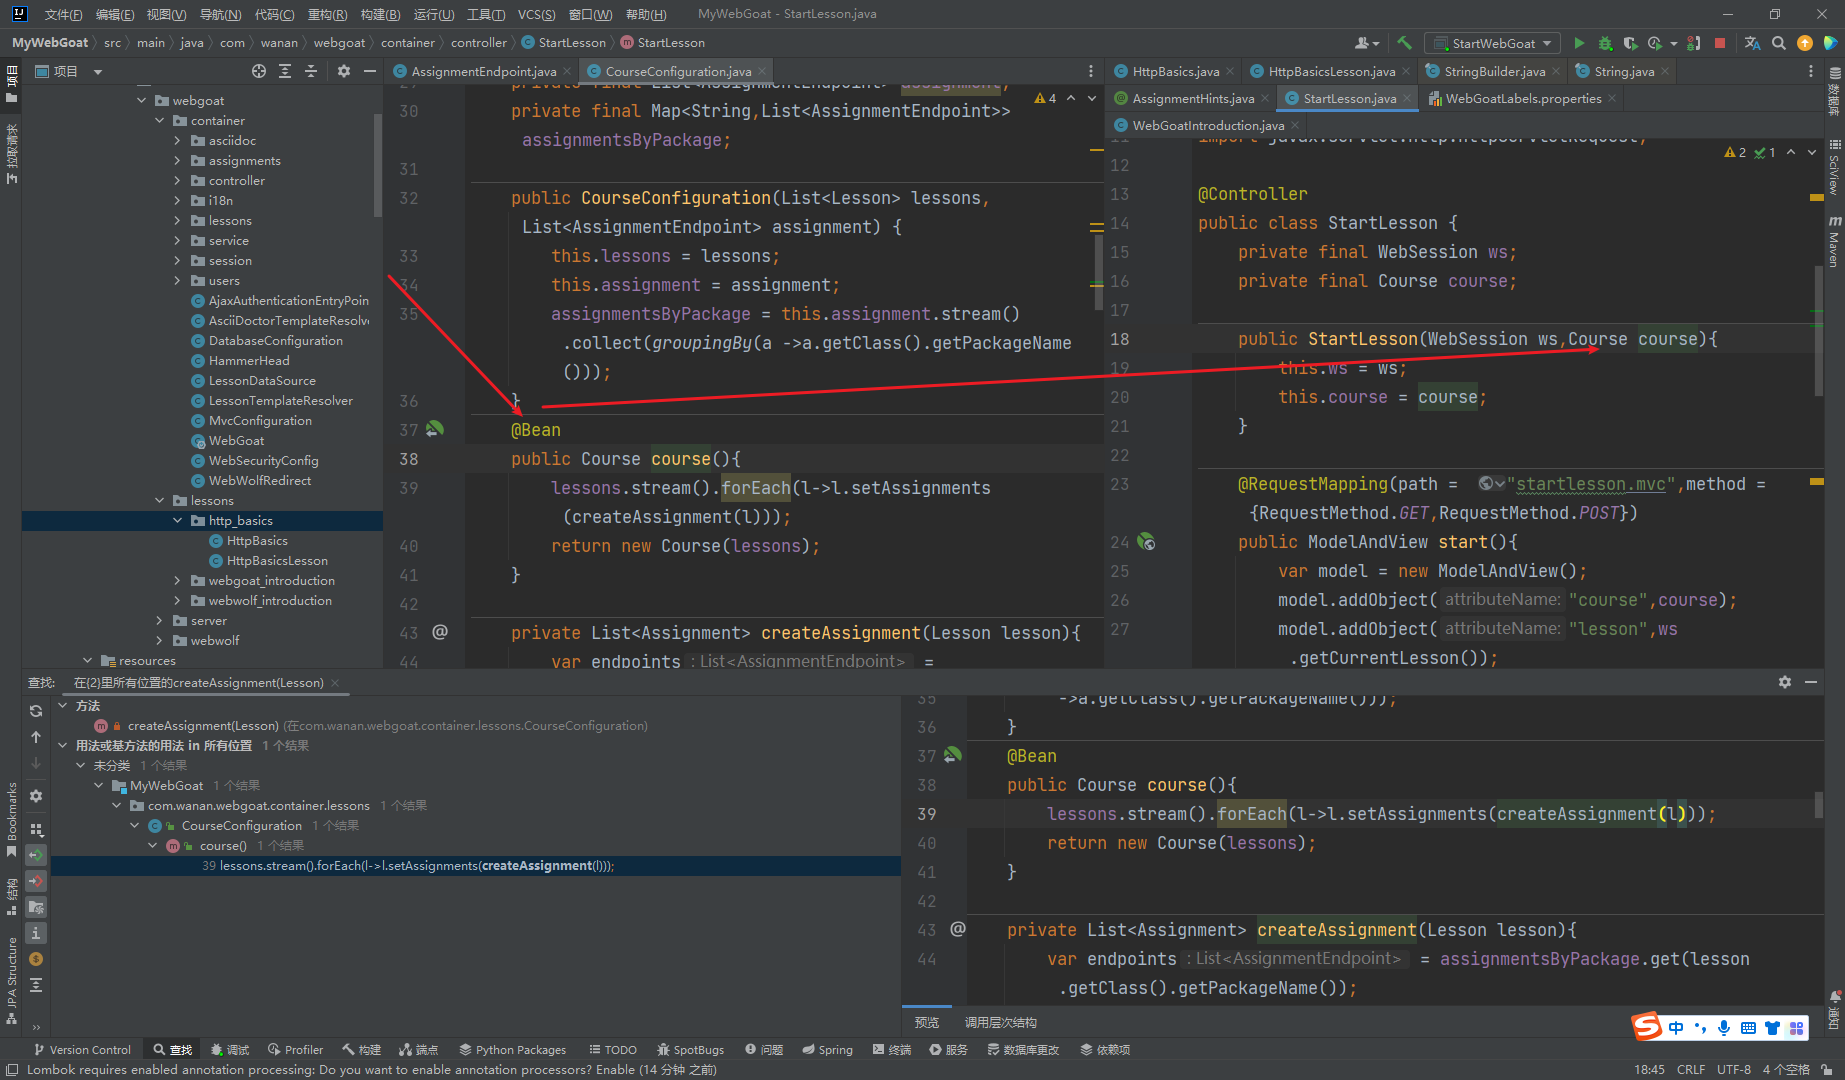Viewport: 1845px width, 1080px height.
Task: Run with coverage icon
Action: coord(1630,43)
